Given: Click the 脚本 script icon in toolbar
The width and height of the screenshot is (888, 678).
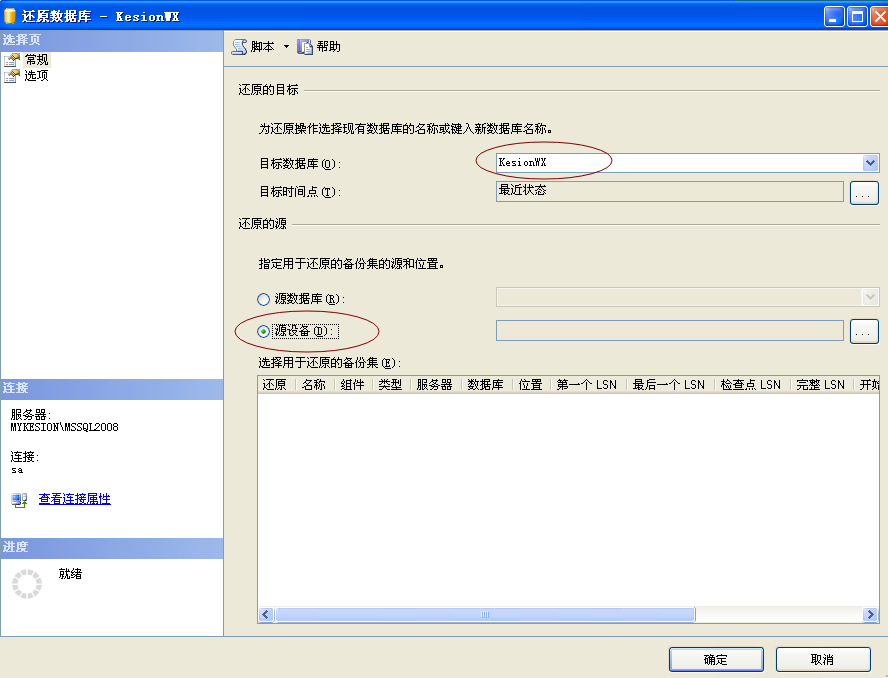Looking at the screenshot, I should click(239, 47).
